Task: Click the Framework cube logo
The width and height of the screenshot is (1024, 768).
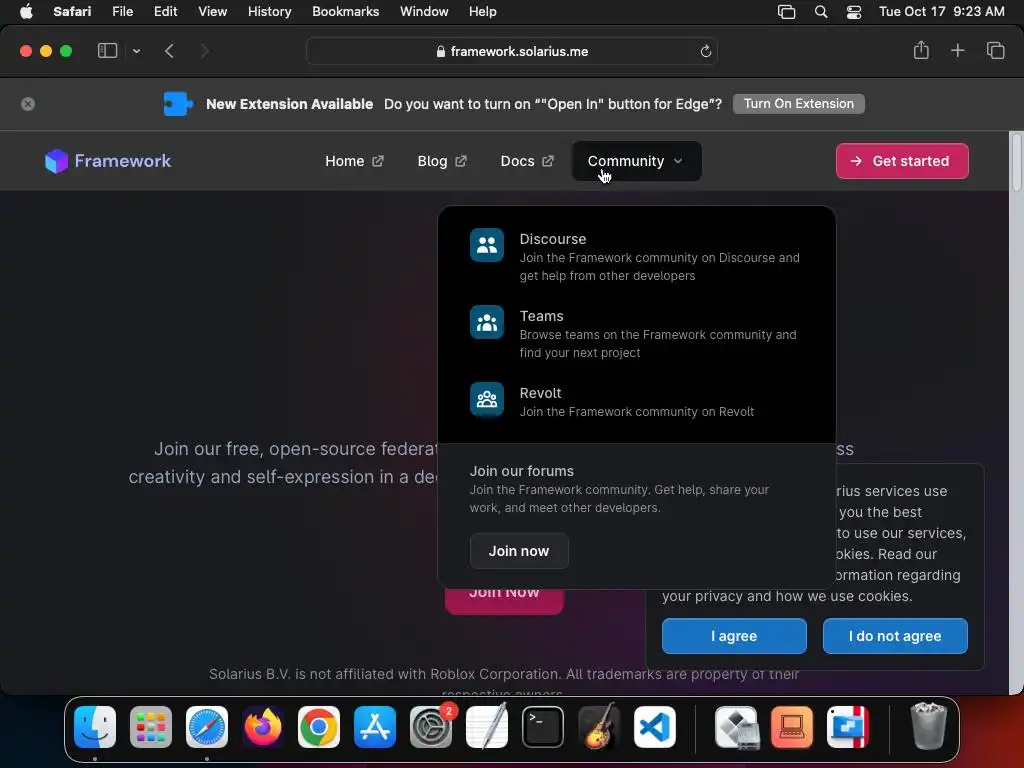Action: click(56, 161)
